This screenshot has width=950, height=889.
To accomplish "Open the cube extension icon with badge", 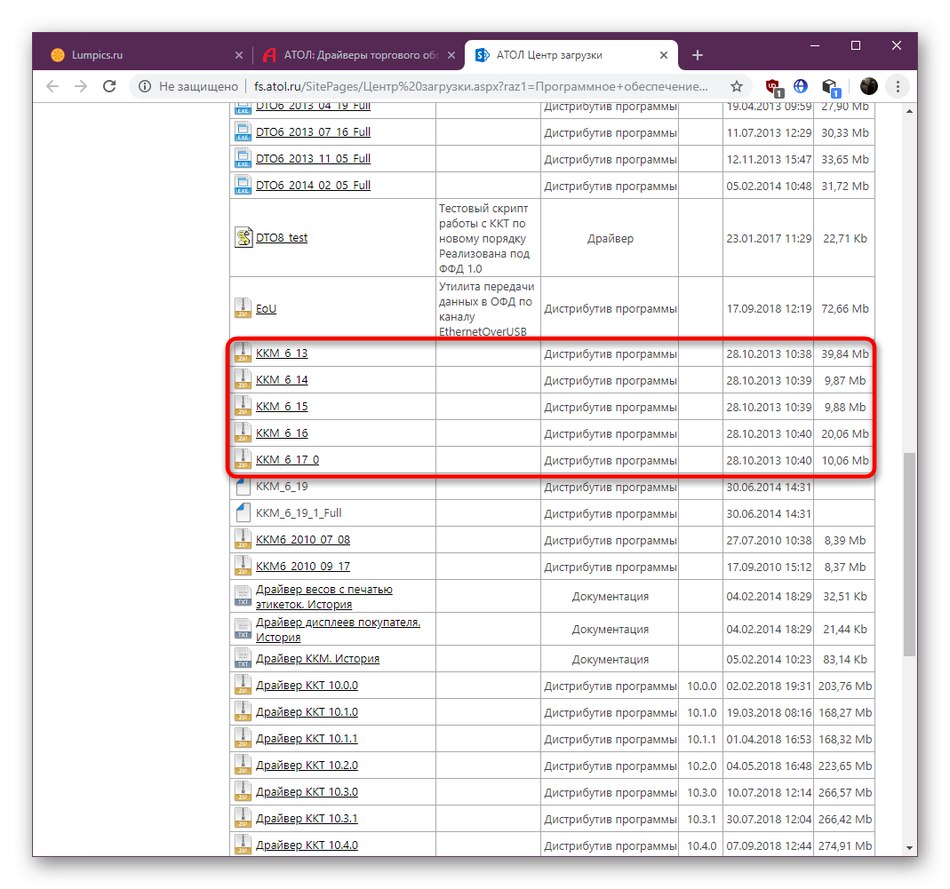I will point(830,87).
